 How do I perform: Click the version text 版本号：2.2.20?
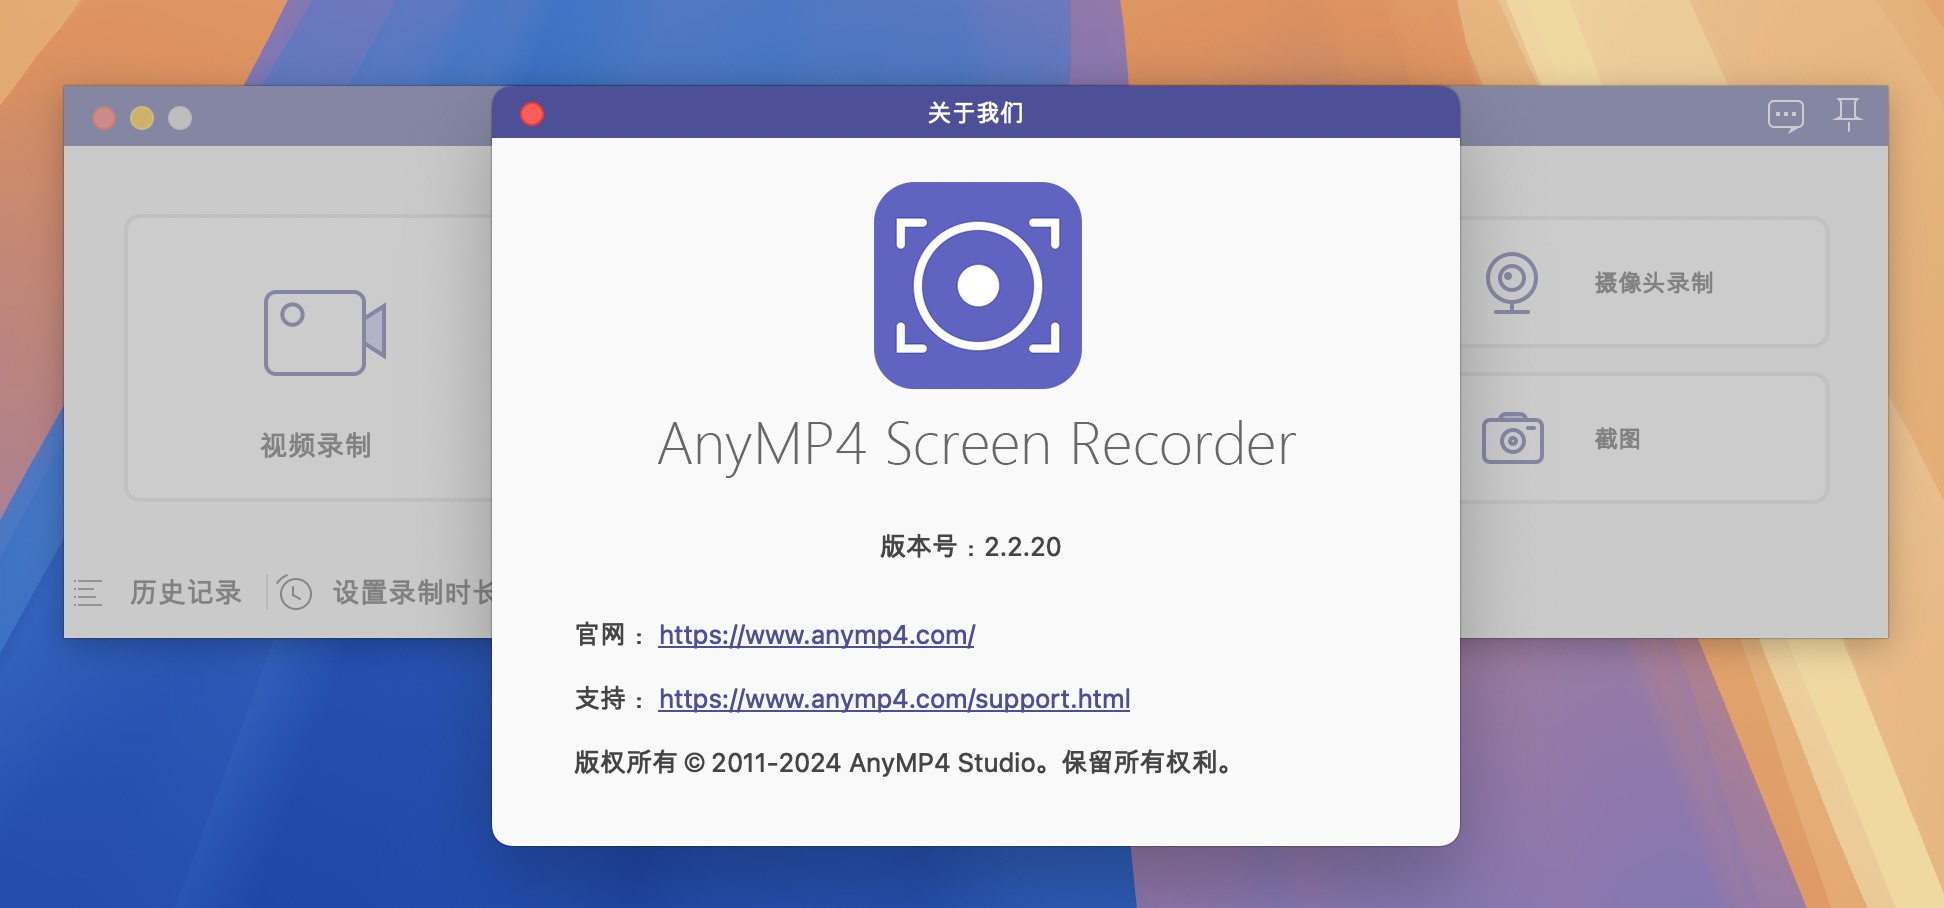click(970, 547)
